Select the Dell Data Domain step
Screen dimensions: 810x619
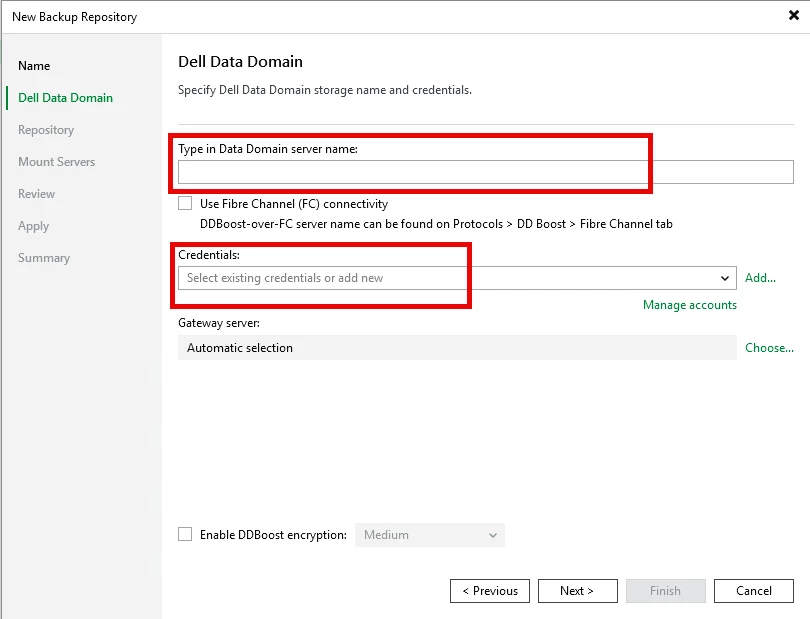click(65, 98)
